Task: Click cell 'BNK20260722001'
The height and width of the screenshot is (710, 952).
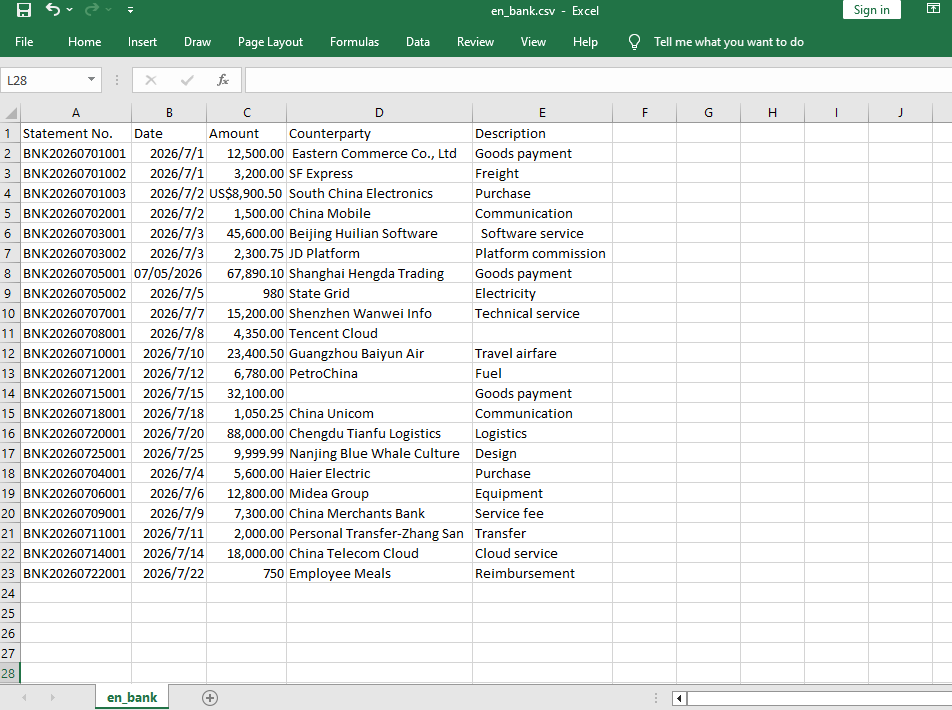Action: (x=76, y=573)
